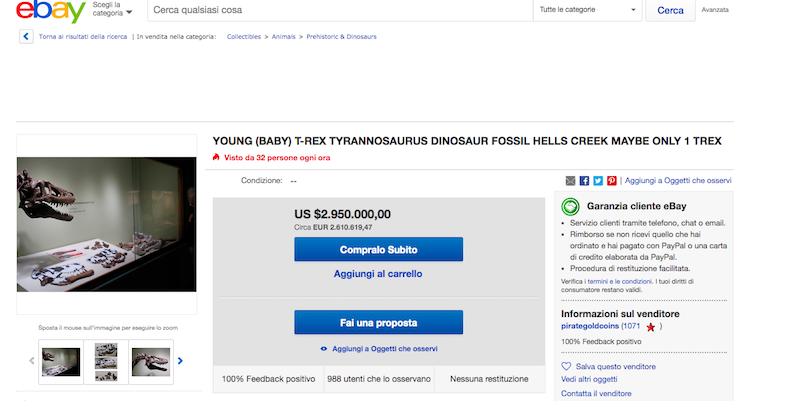
Task: Share listing on Twitter
Action: click(x=598, y=180)
